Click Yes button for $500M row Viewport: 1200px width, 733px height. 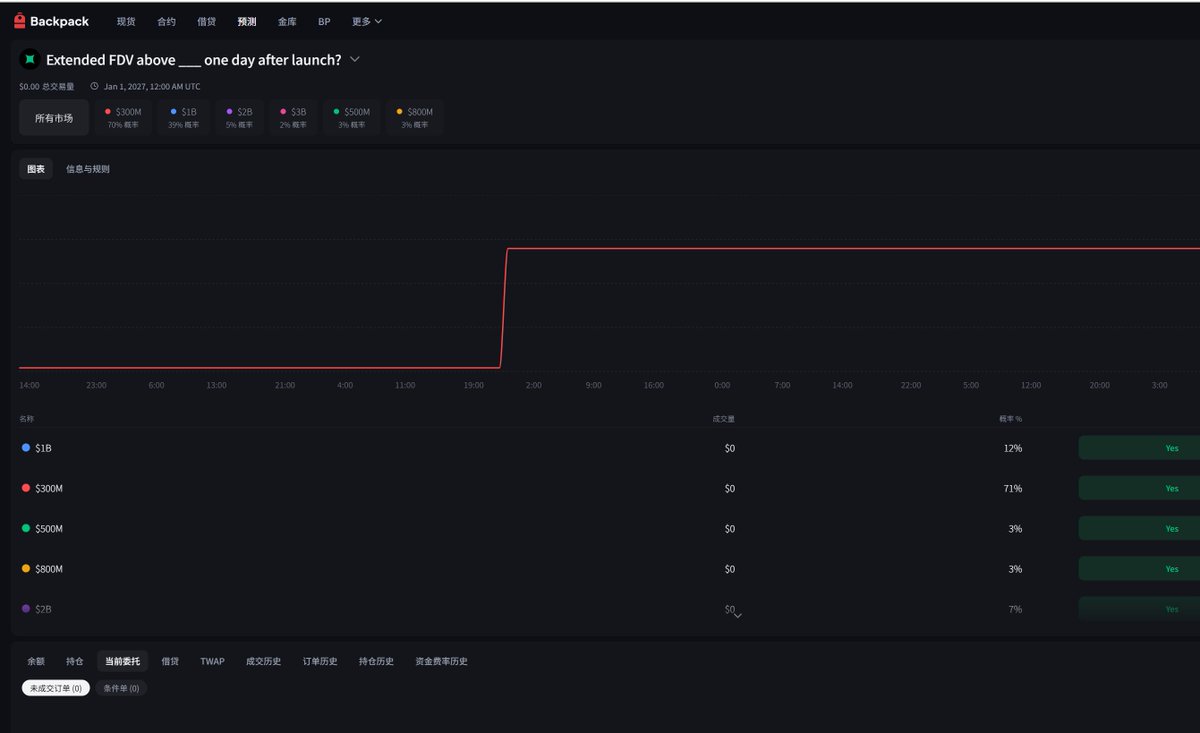pyautogui.click(x=1139, y=528)
